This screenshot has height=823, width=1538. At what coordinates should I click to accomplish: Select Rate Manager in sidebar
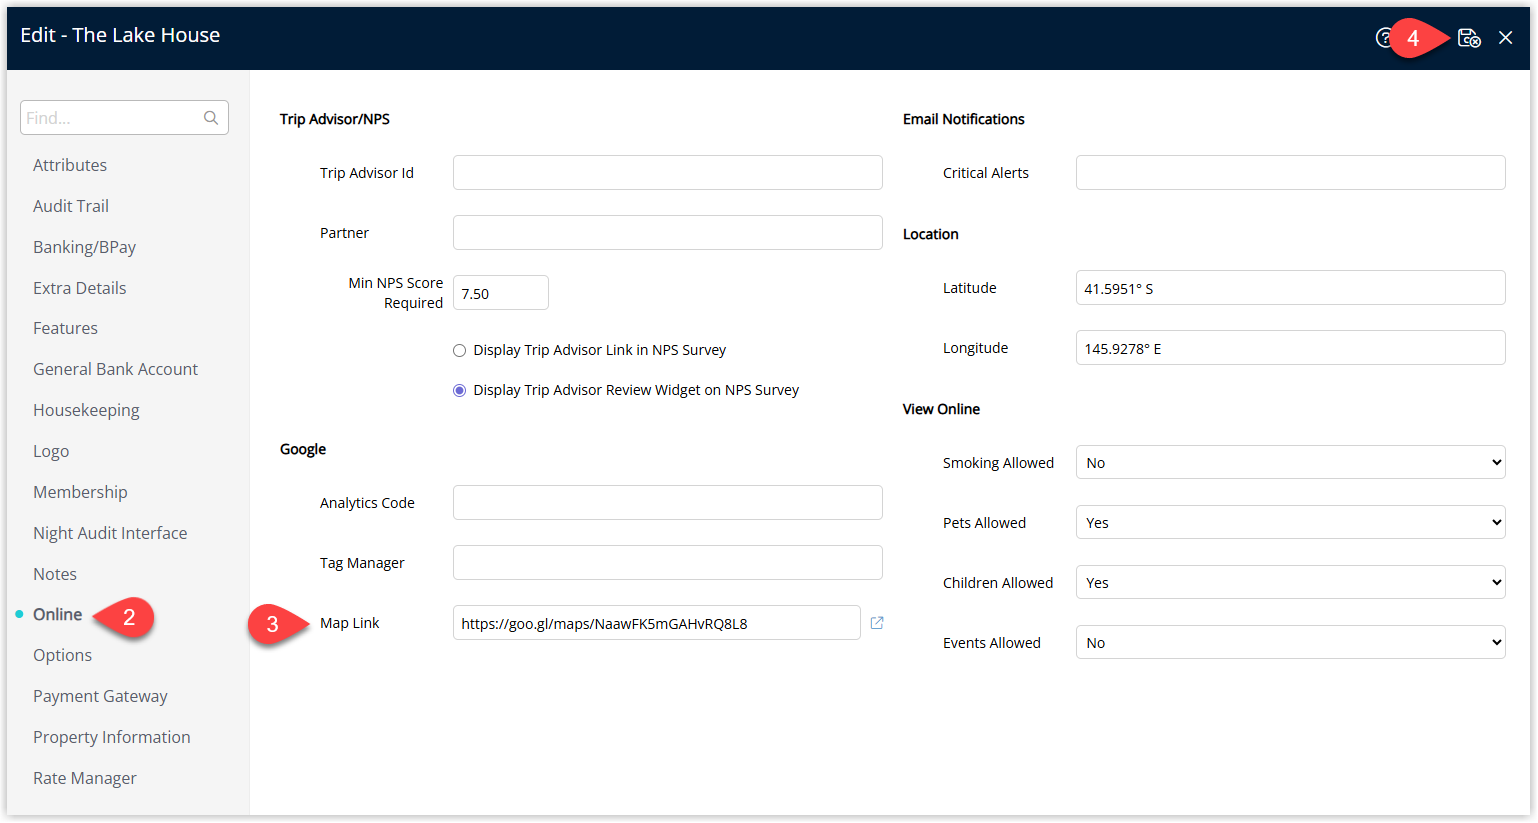pos(85,778)
